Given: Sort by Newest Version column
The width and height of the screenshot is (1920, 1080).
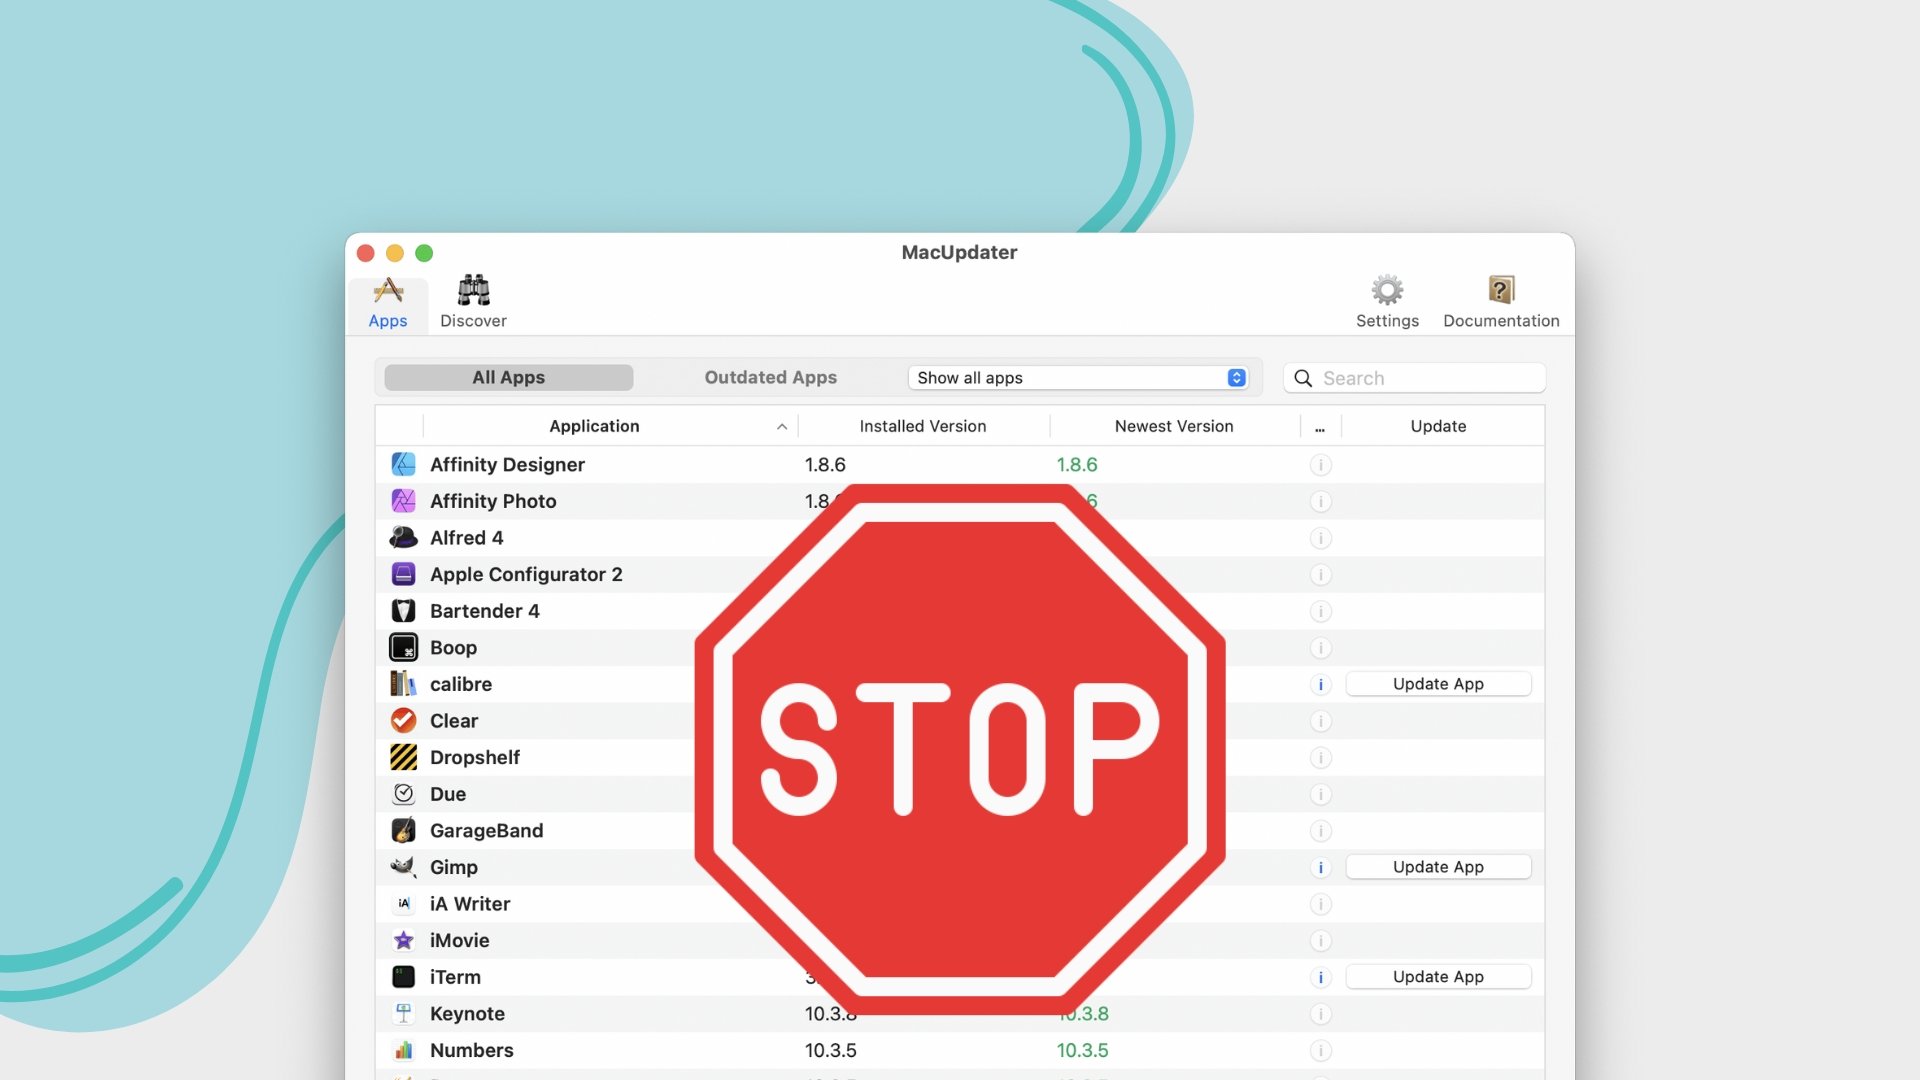Looking at the screenshot, I should coord(1174,426).
